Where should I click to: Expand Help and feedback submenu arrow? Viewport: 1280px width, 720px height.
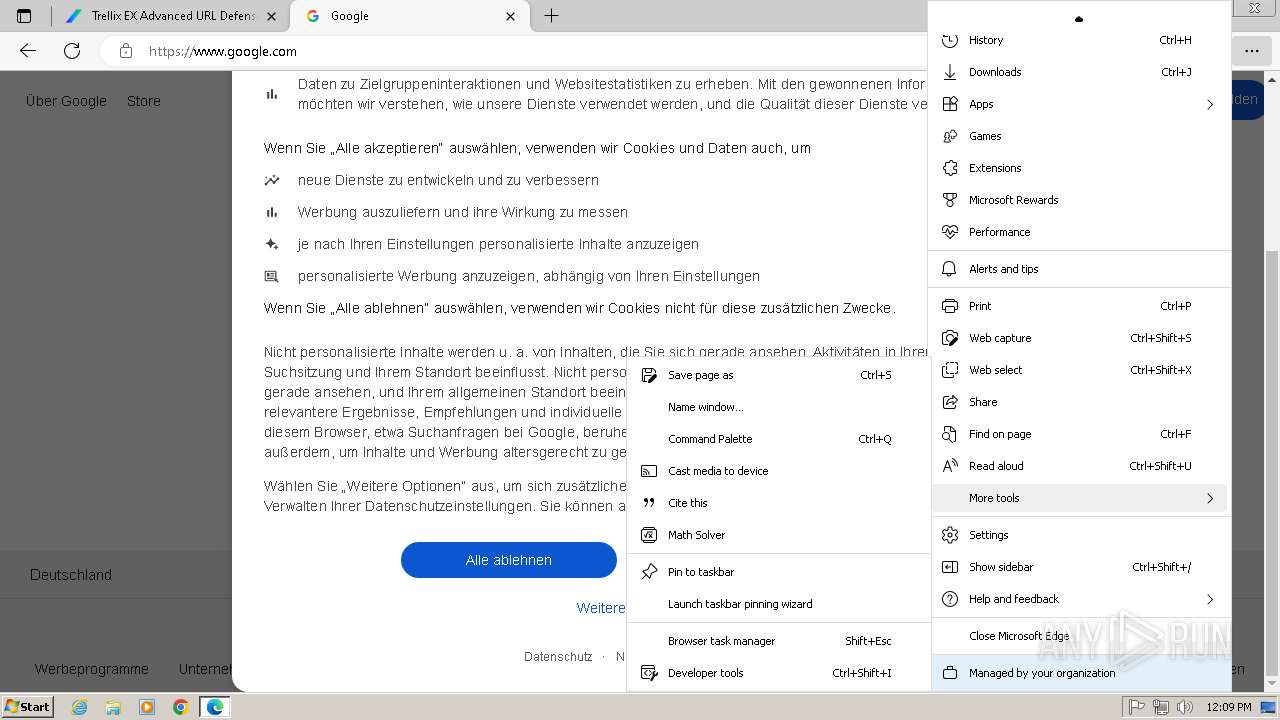point(1210,599)
